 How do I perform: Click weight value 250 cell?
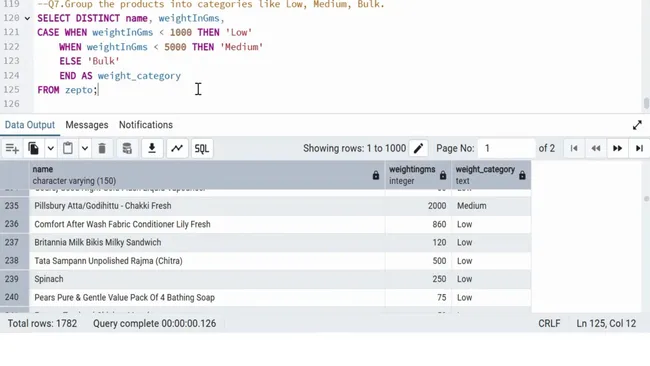(x=418, y=279)
